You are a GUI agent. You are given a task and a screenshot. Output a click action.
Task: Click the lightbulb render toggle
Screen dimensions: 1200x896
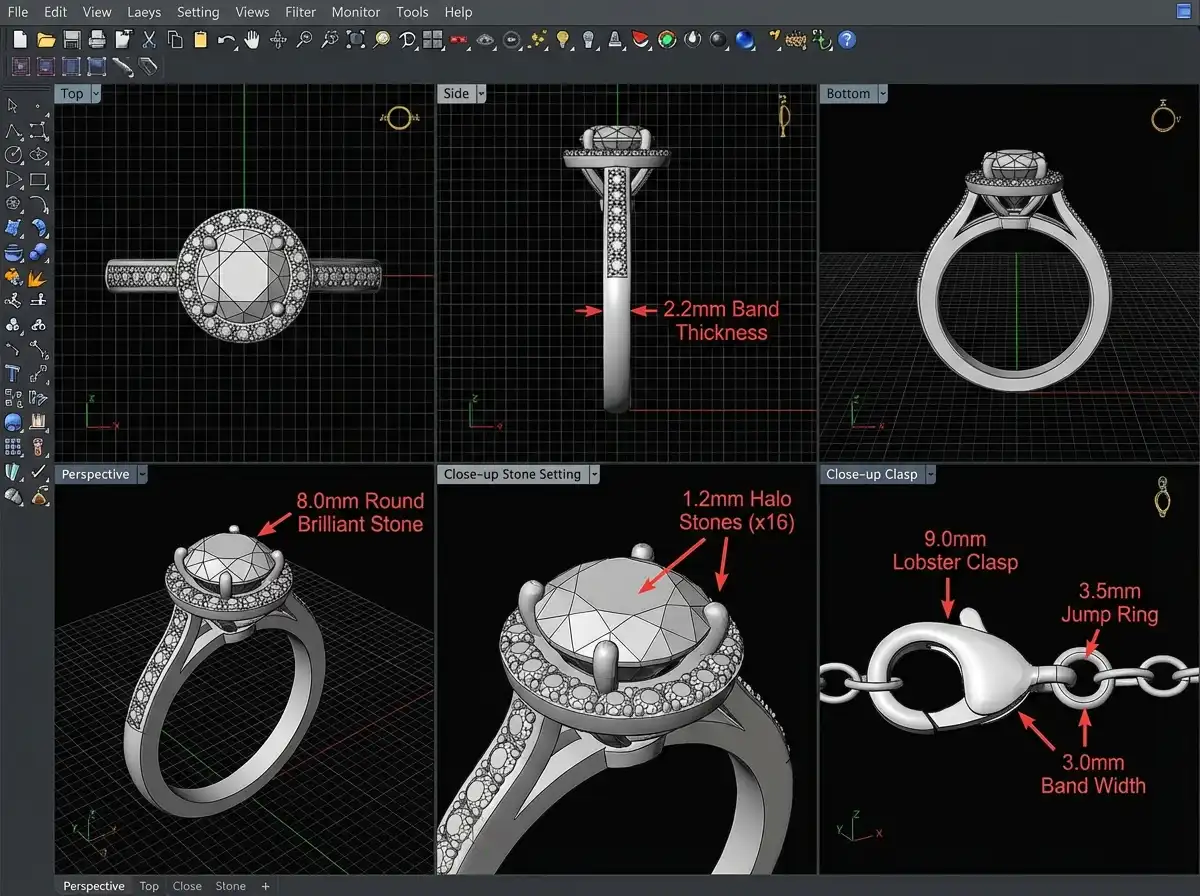pos(563,40)
